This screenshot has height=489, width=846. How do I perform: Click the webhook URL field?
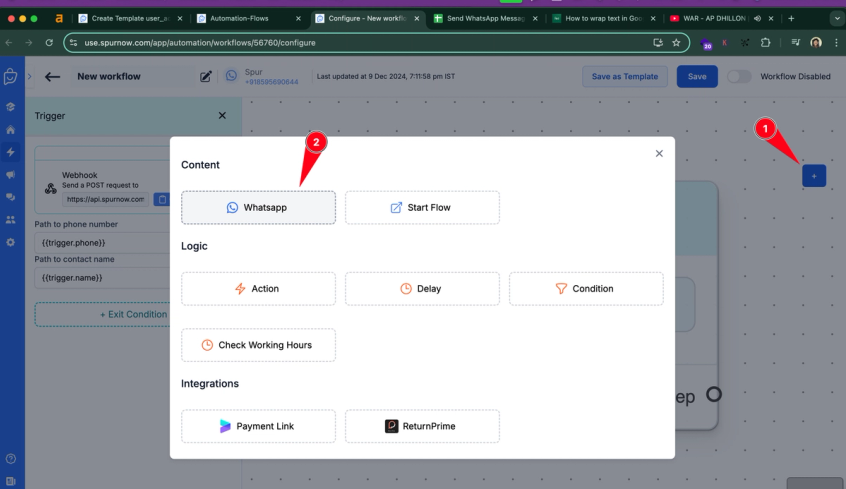106,199
